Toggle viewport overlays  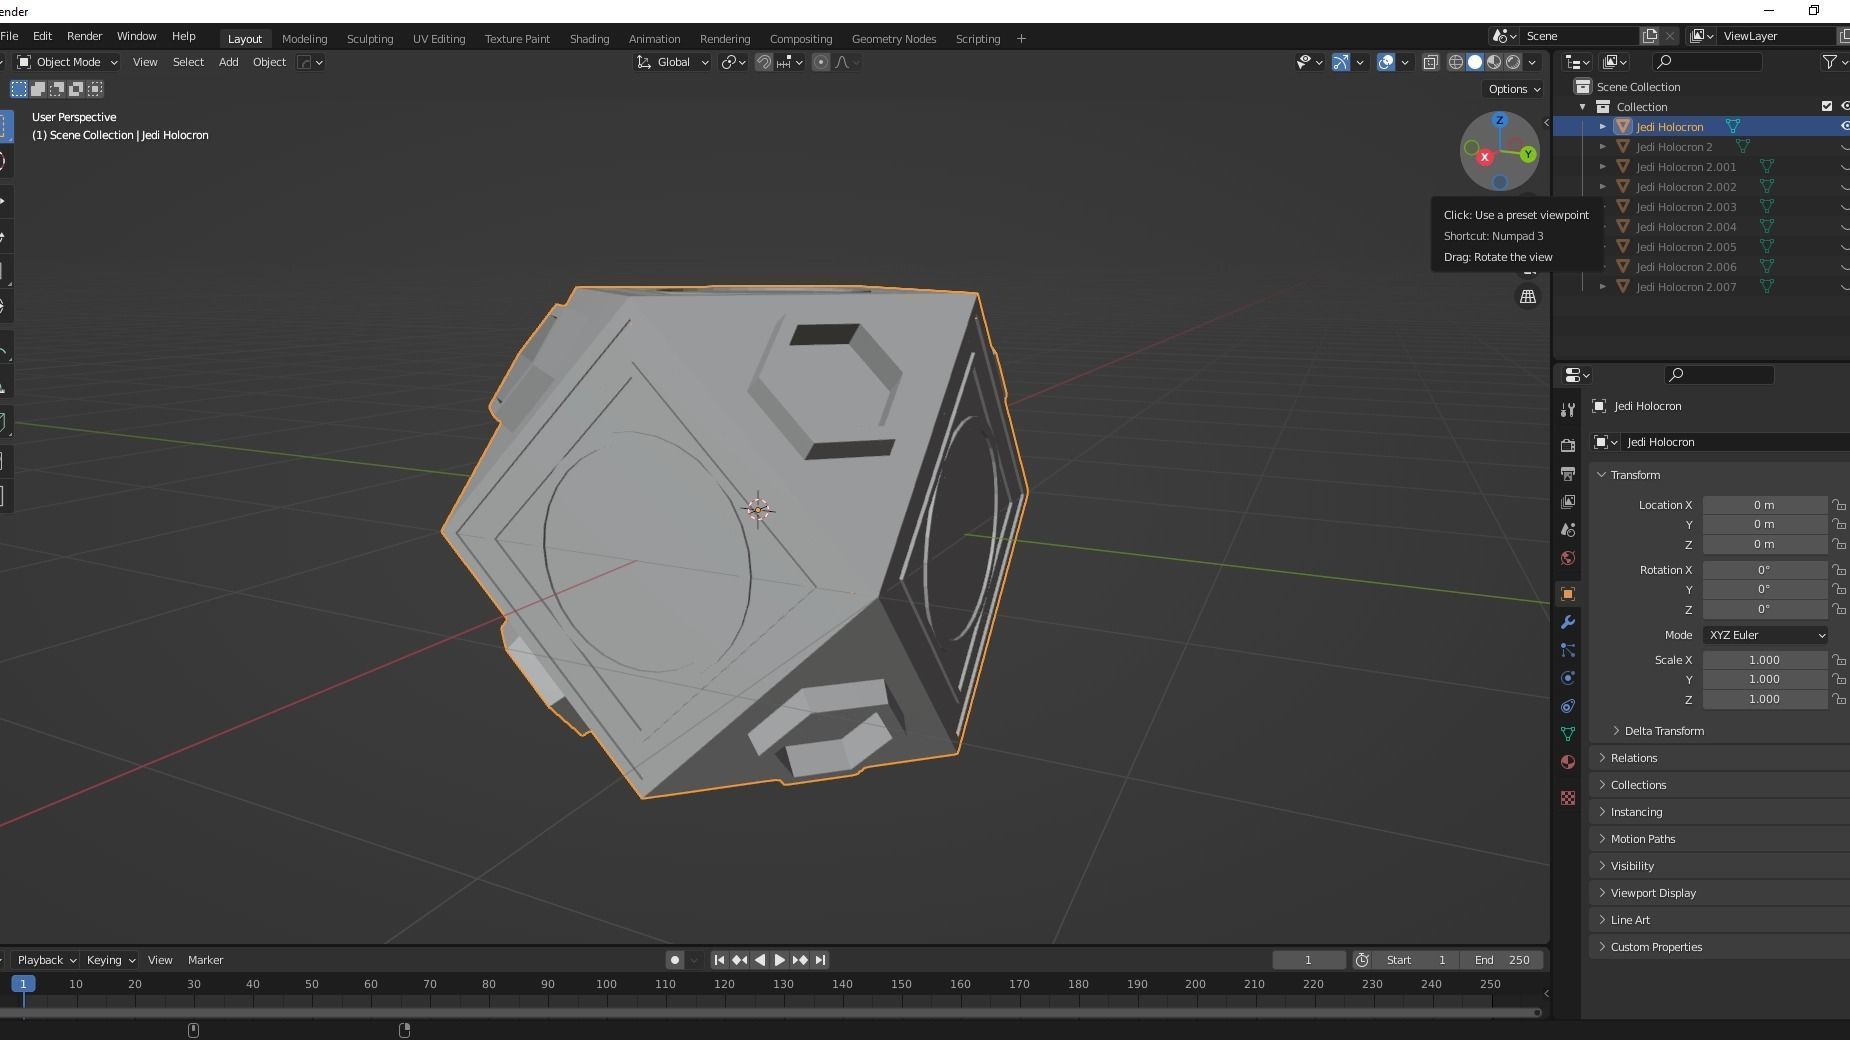coord(1386,62)
